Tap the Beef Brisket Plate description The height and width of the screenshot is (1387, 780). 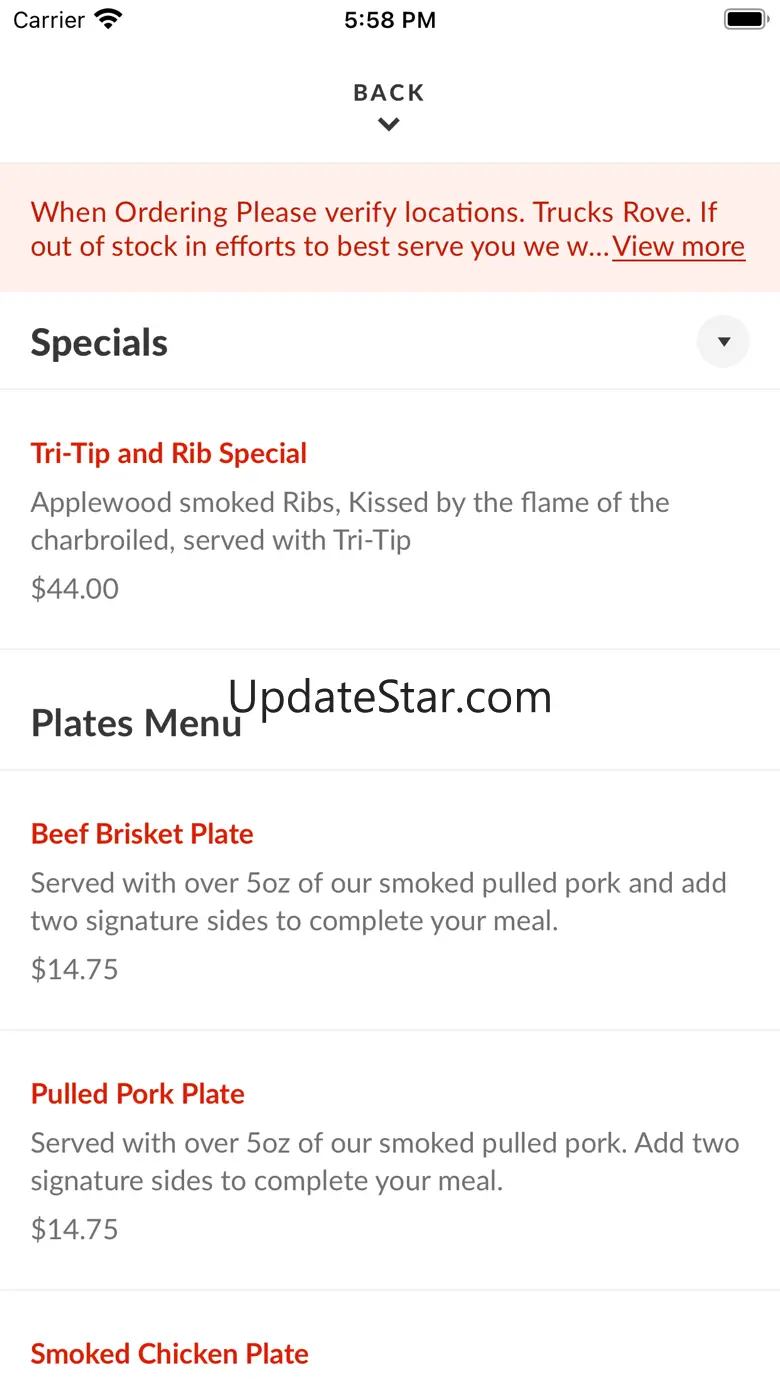click(379, 902)
